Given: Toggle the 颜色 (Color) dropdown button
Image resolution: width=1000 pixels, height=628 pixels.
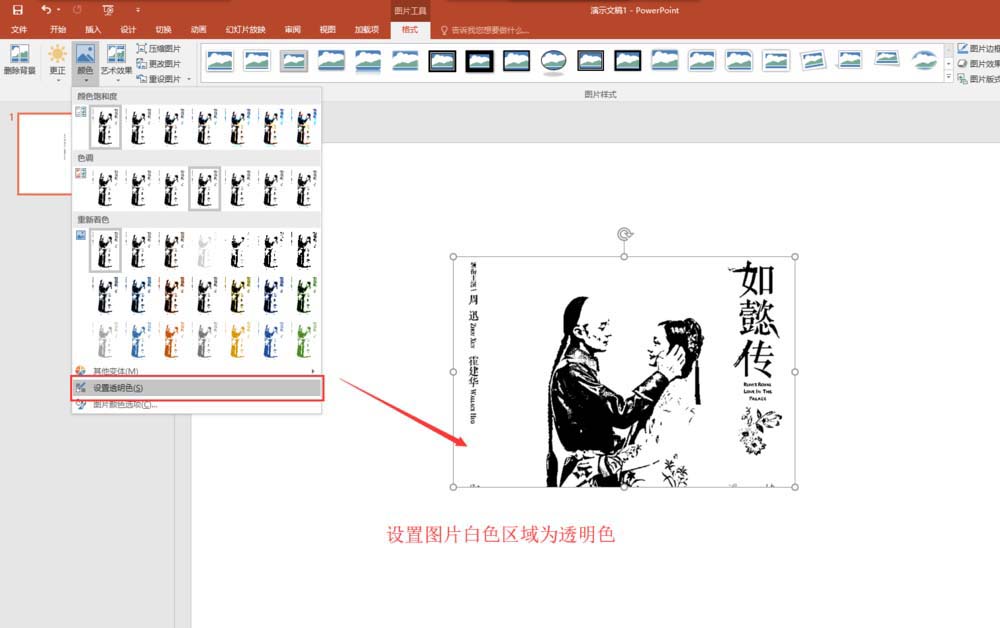Looking at the screenshot, I should click(x=85, y=62).
